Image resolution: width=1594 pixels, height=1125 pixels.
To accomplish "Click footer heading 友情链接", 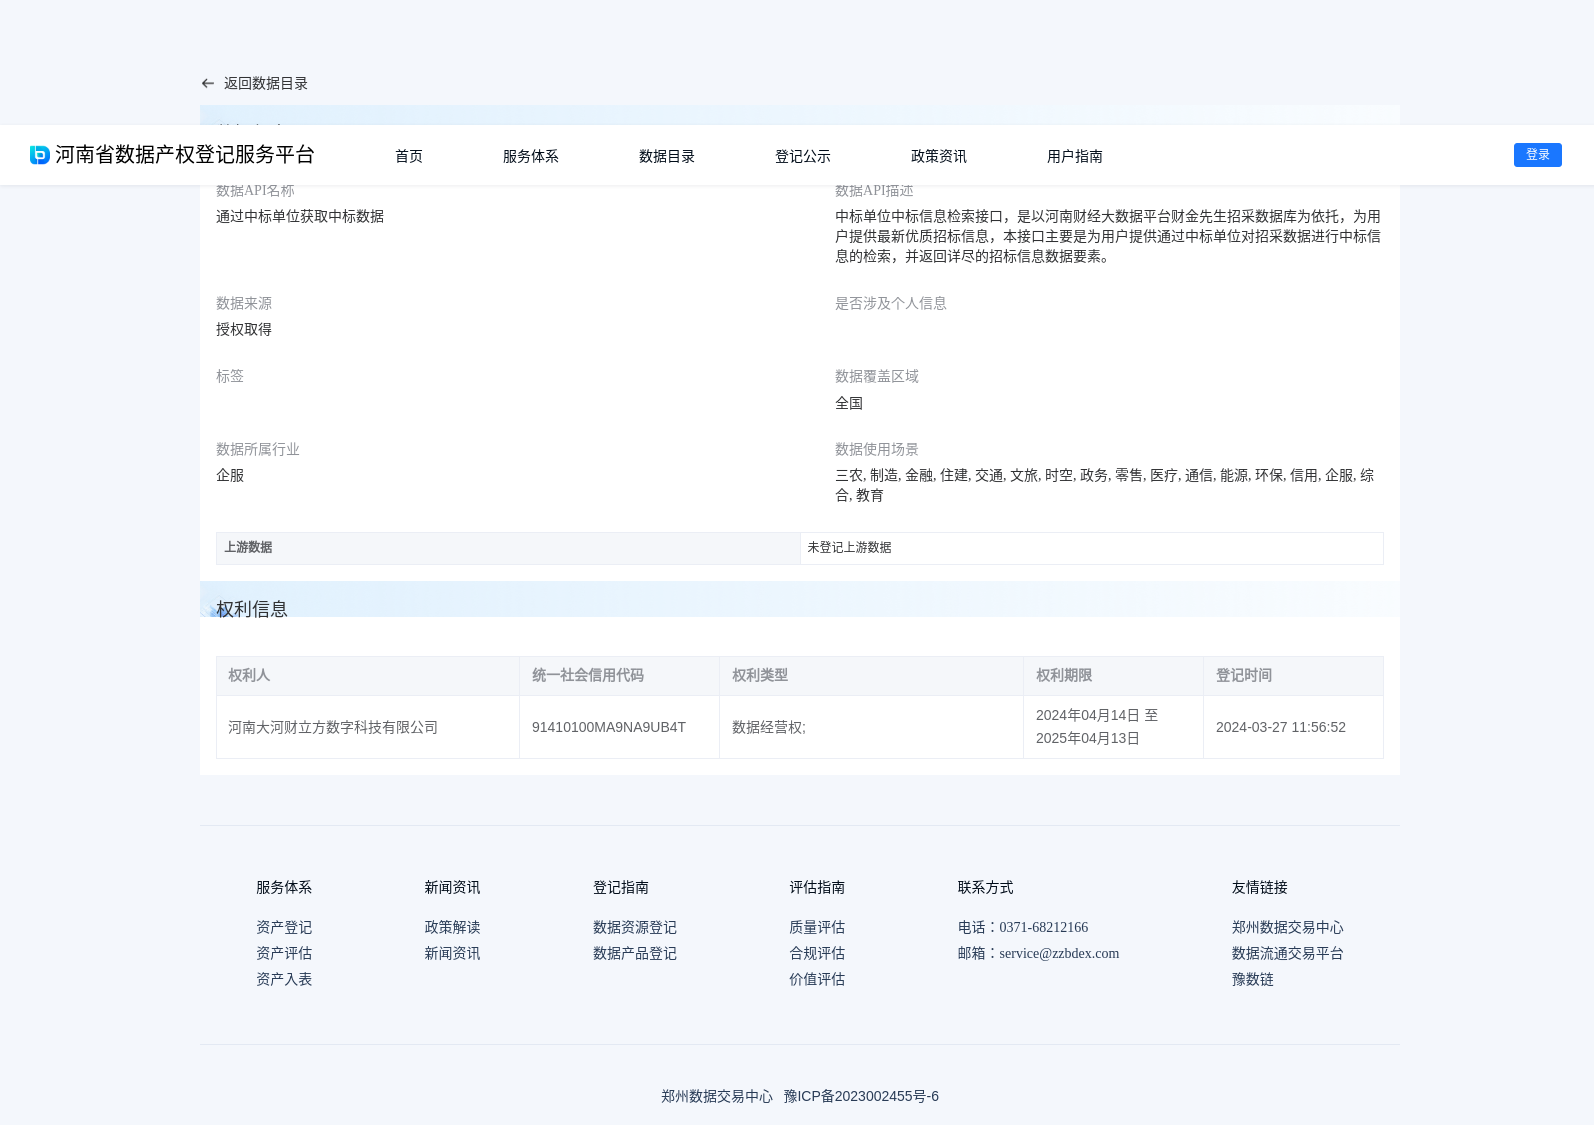I will 1260,888.
